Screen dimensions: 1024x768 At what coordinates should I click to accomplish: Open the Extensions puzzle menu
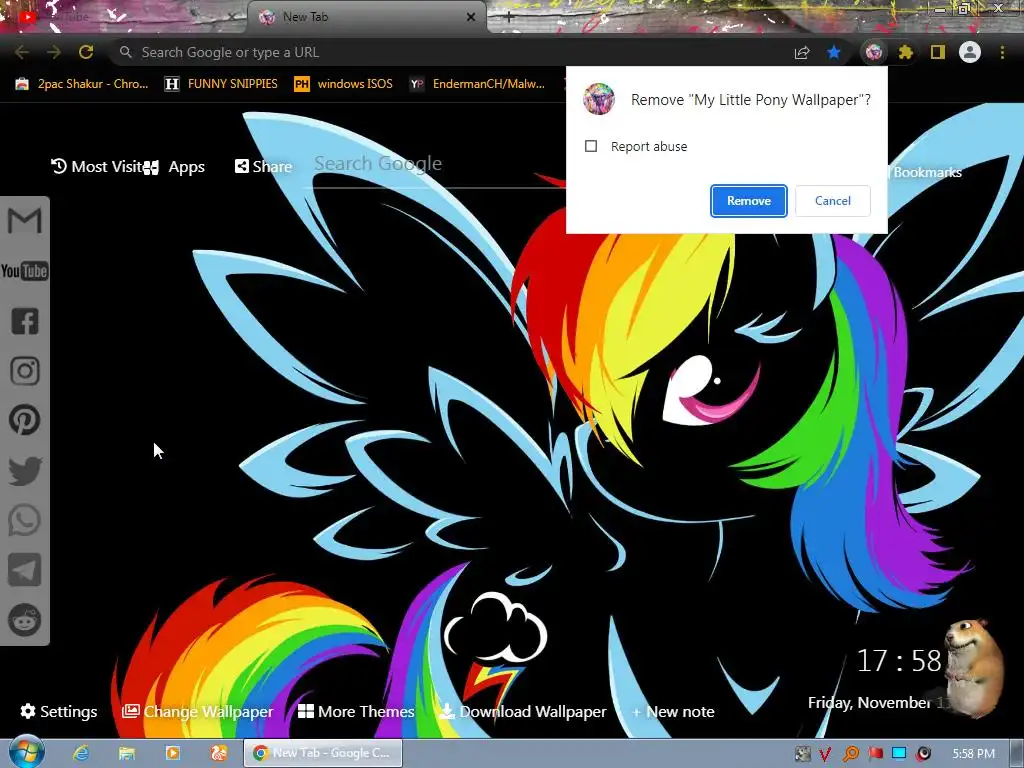[905, 52]
